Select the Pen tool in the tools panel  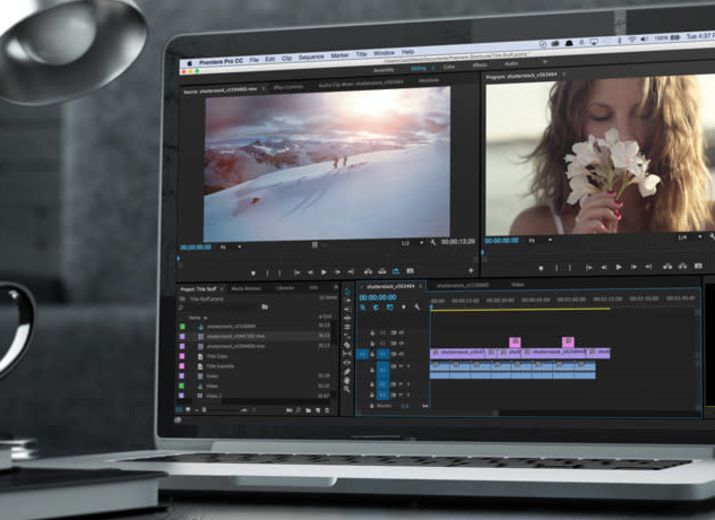[347, 371]
